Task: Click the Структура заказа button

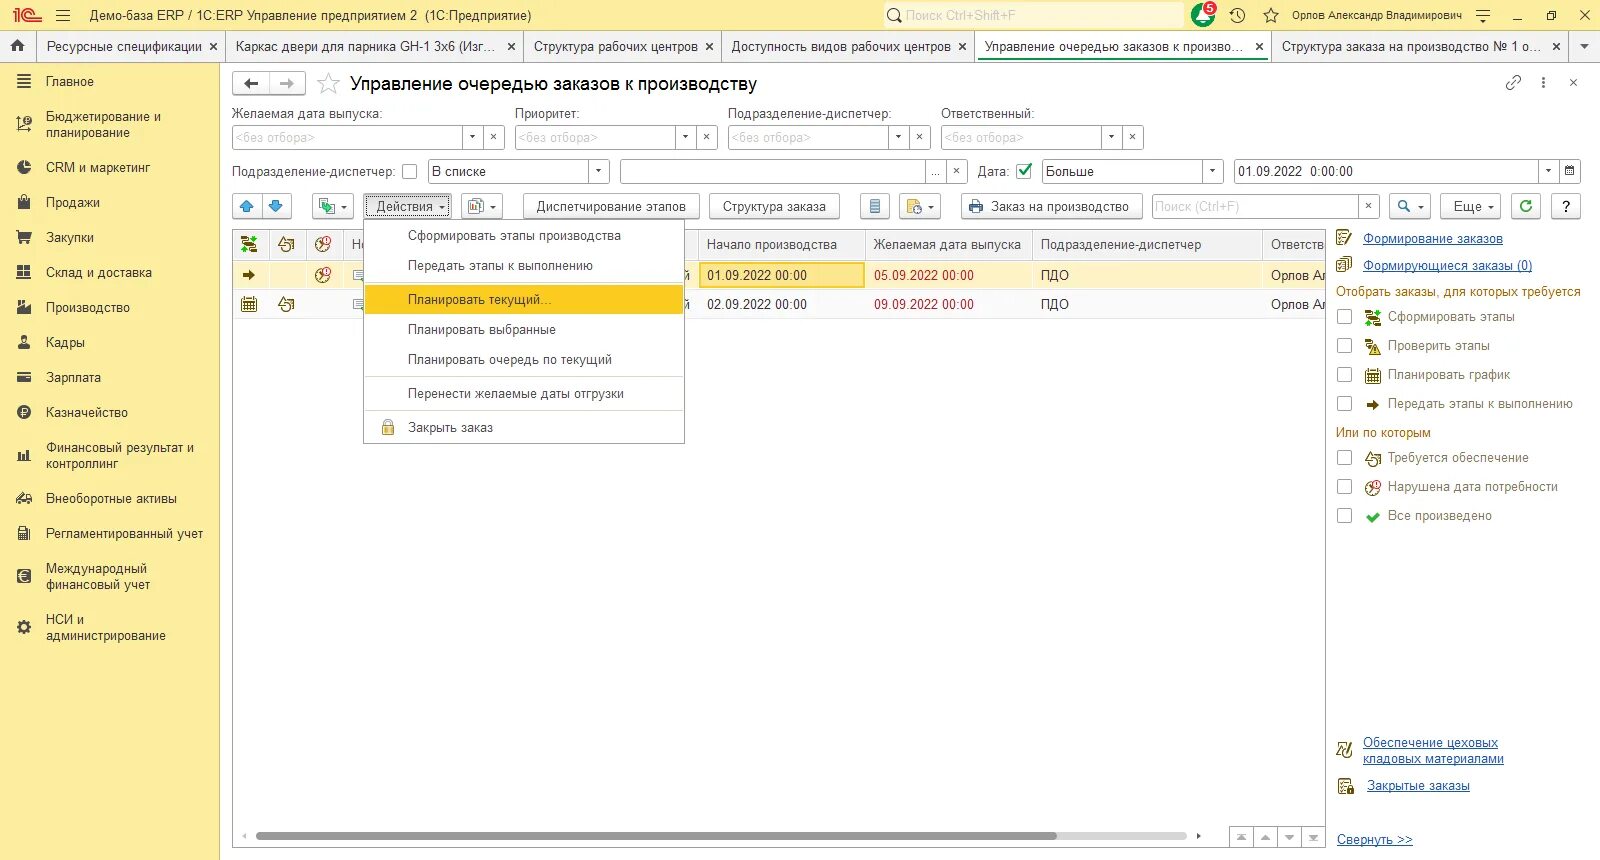Action: point(774,206)
